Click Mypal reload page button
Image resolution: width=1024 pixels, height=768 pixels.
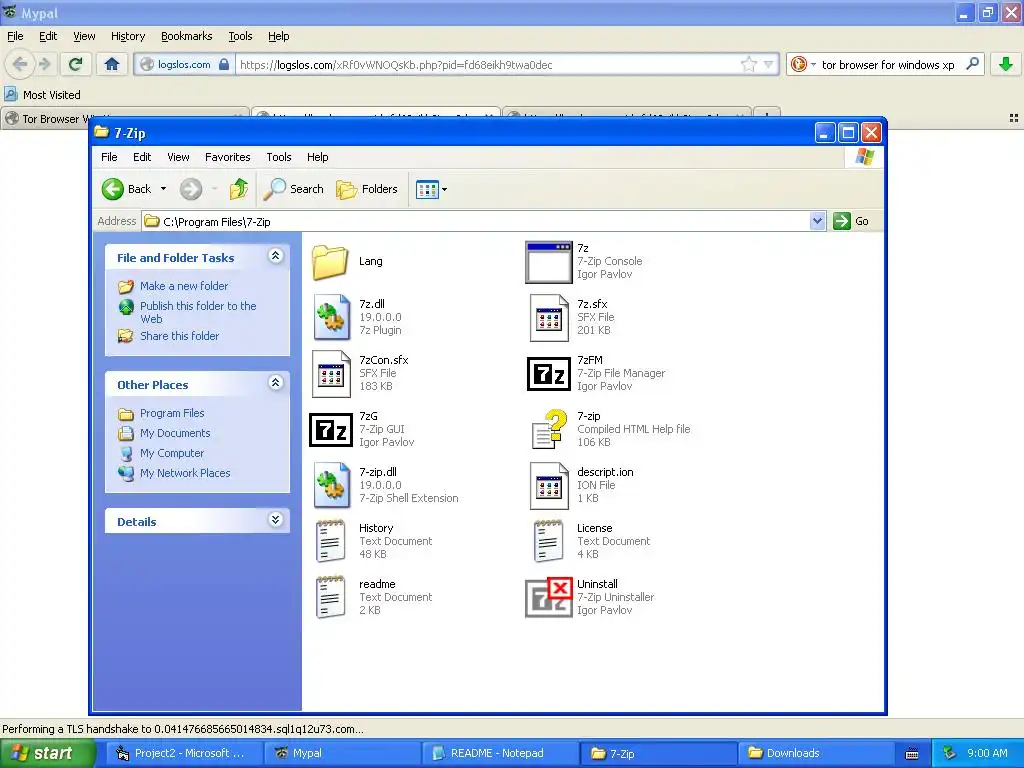pos(75,64)
